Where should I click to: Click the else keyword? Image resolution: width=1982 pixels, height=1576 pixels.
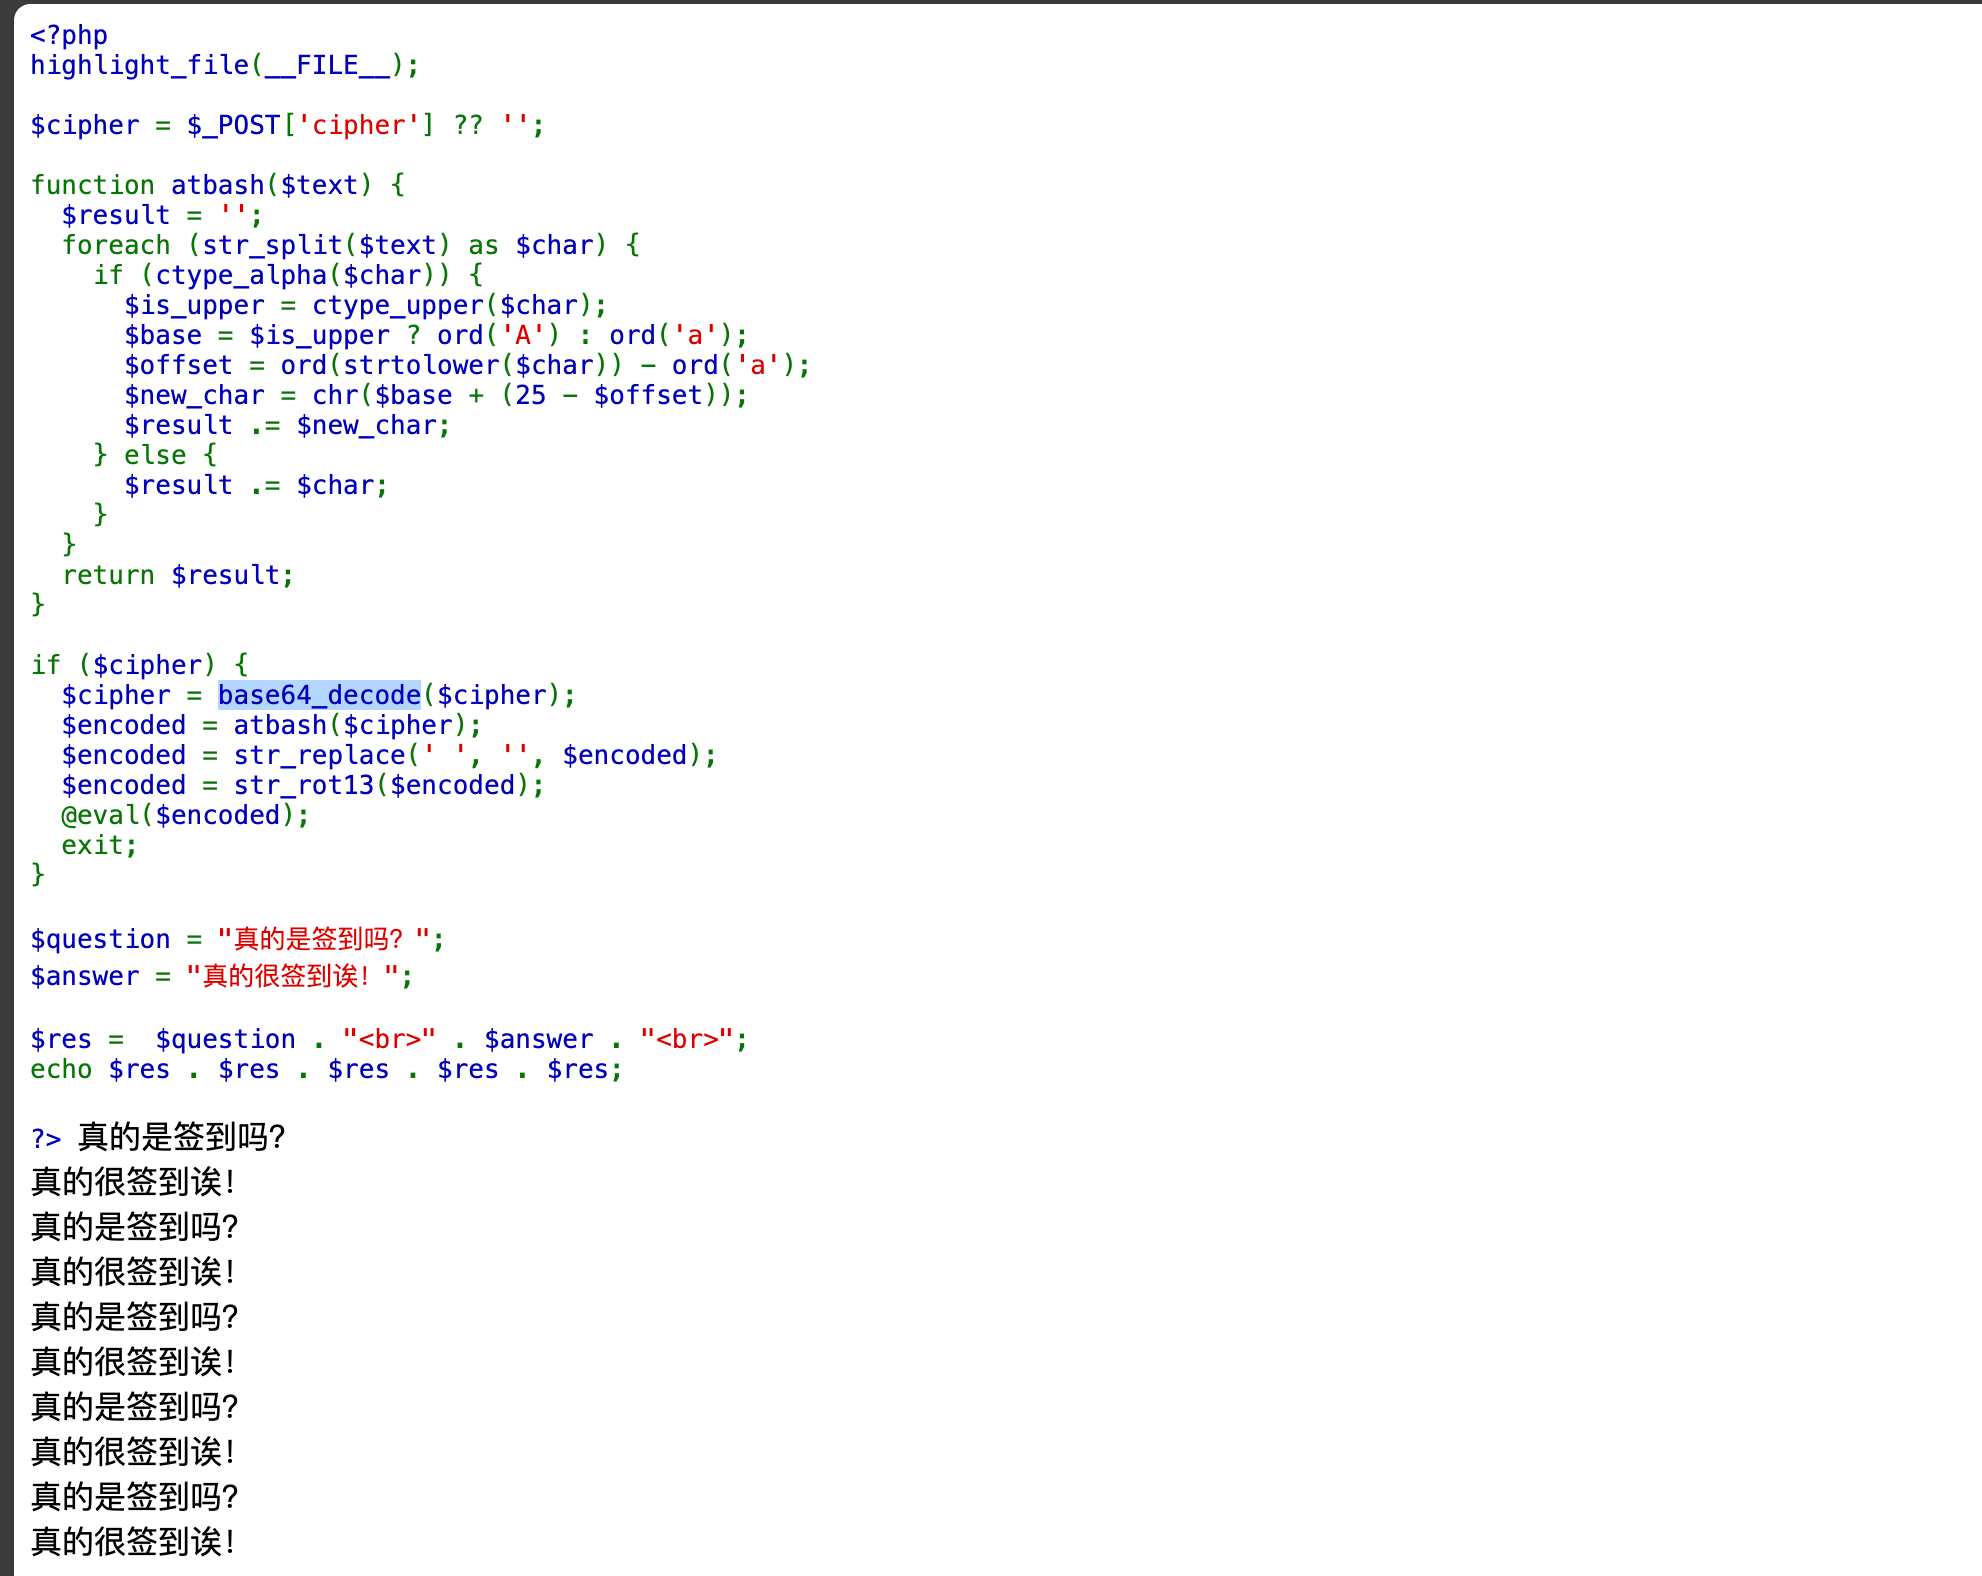[155, 455]
